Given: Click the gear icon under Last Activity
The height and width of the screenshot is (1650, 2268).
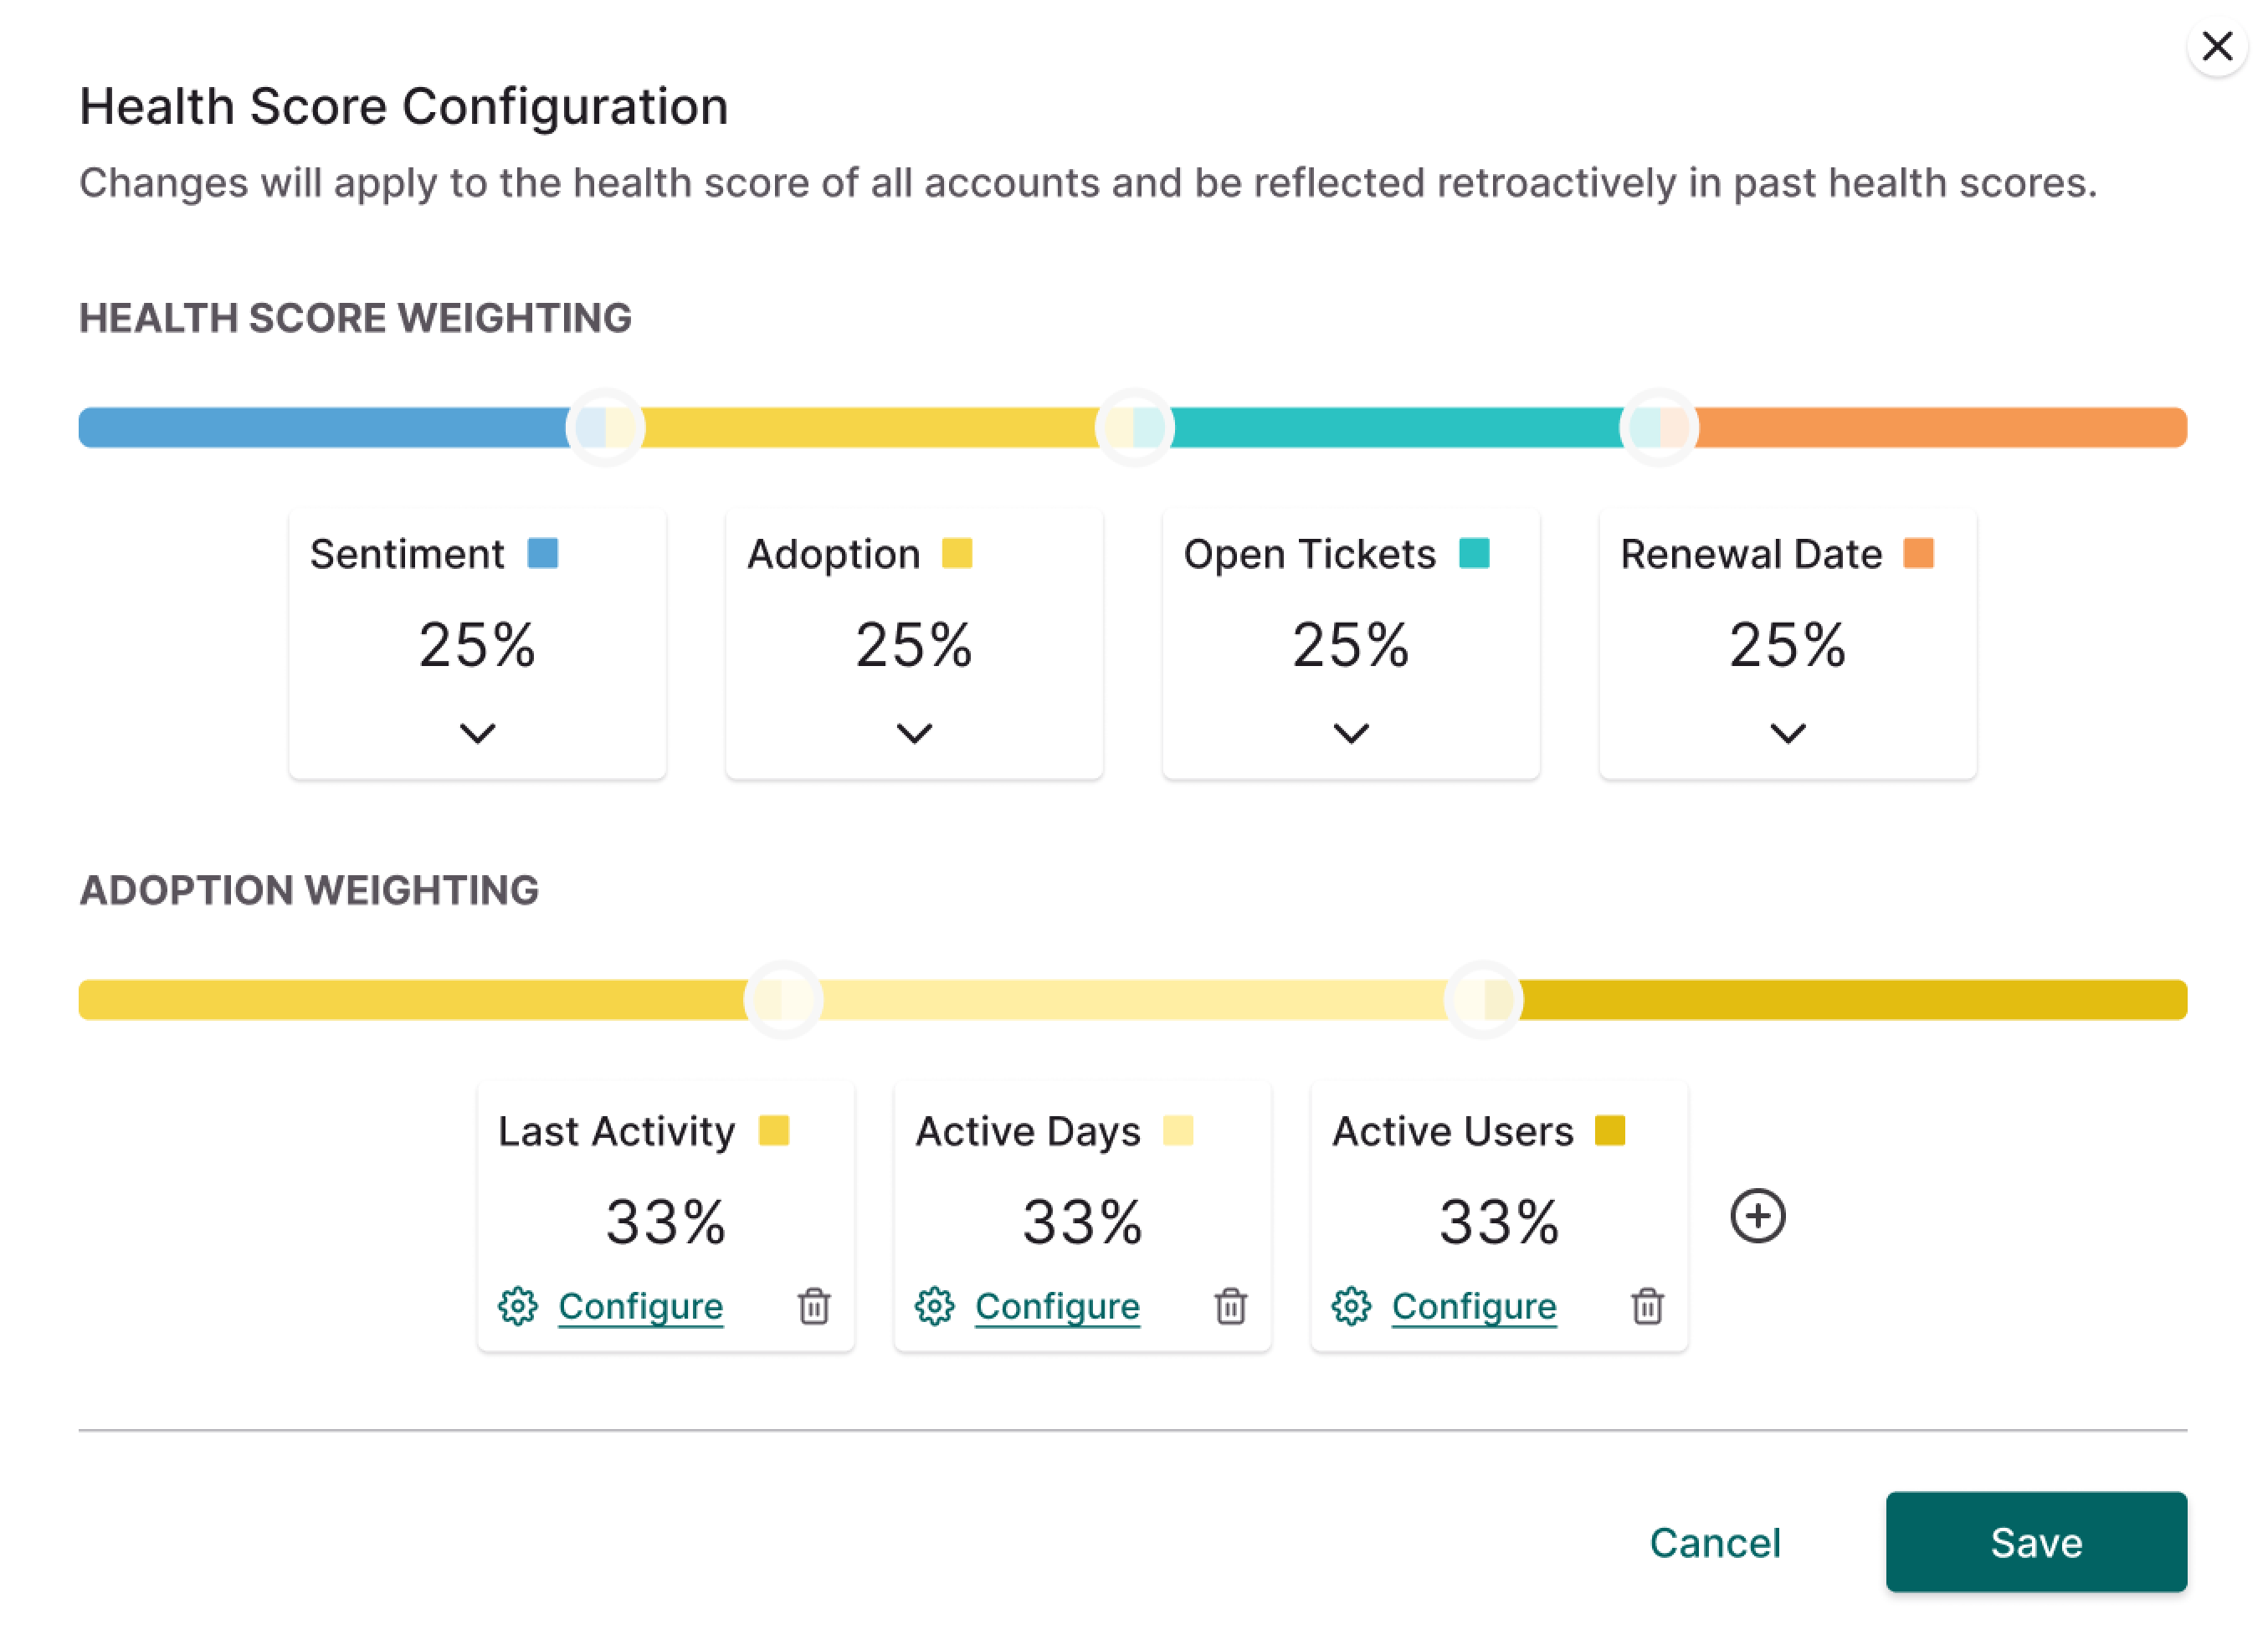Looking at the screenshot, I should coord(518,1306).
